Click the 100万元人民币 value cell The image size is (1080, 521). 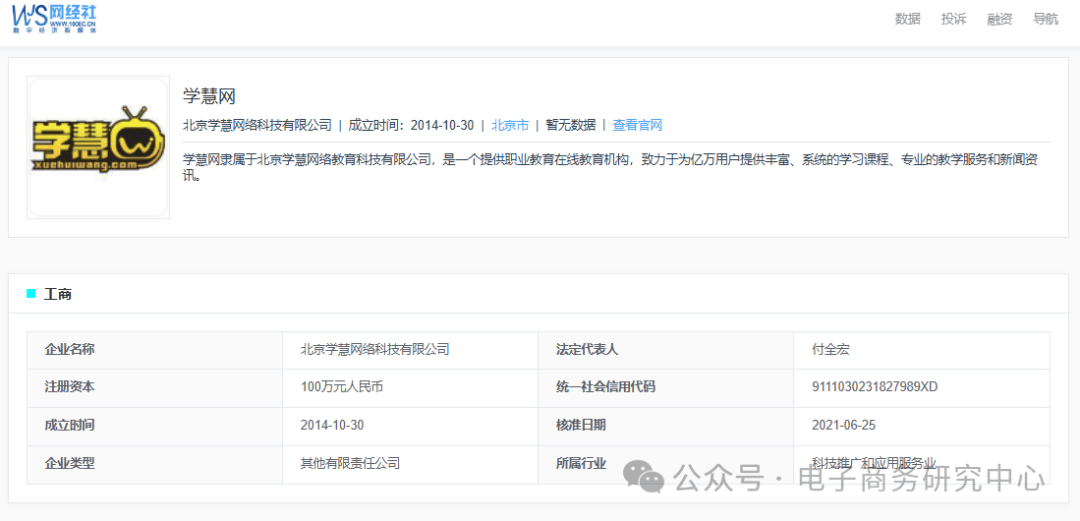(x=411, y=388)
